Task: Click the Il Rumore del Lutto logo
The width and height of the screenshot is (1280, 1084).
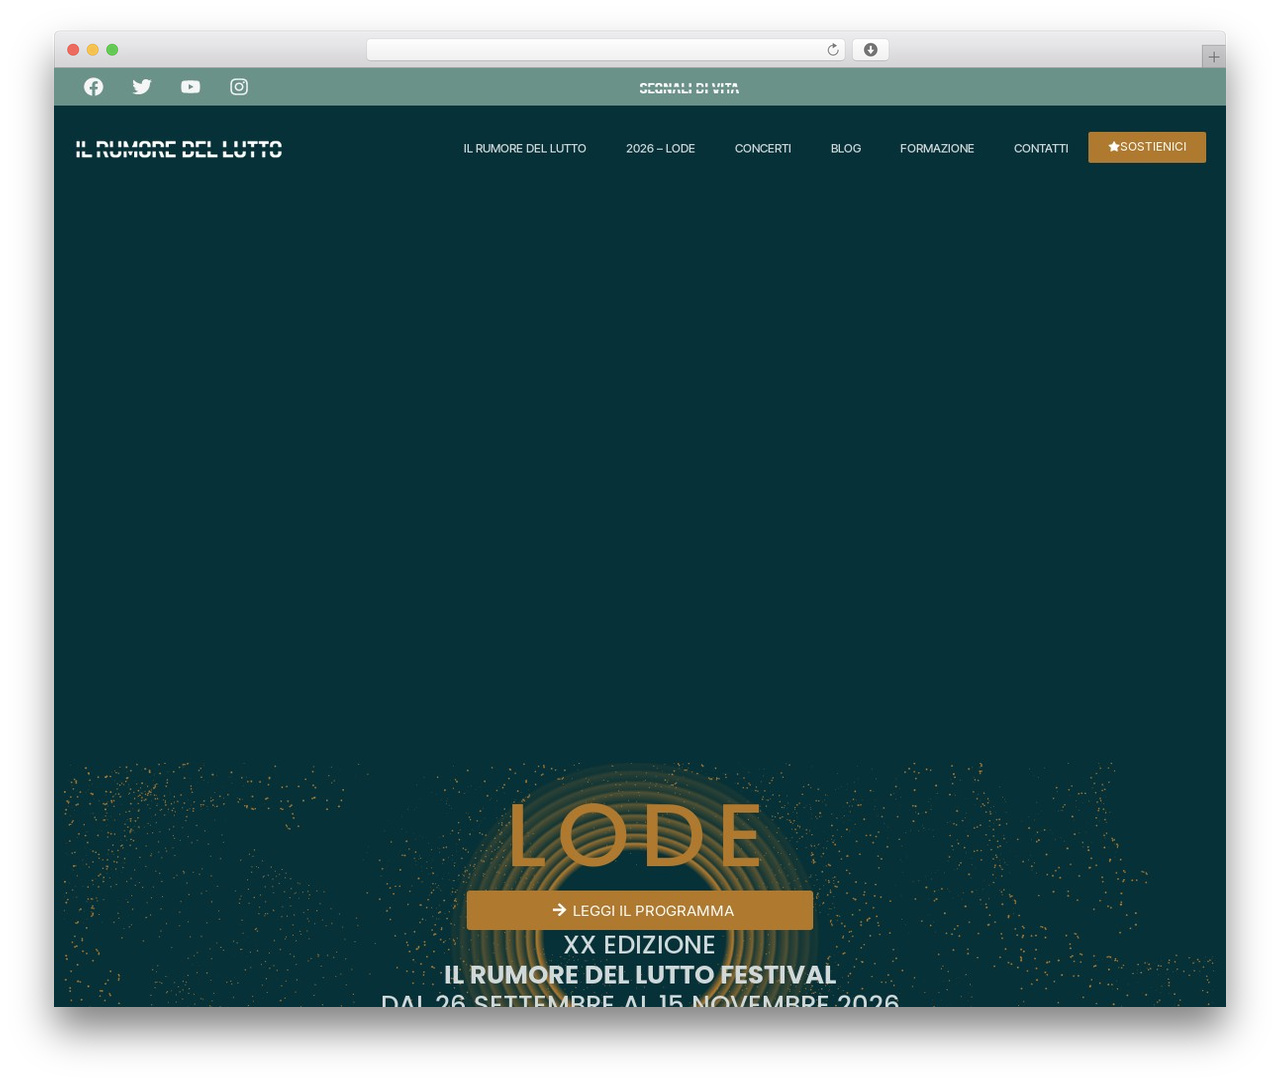Action: (x=179, y=149)
